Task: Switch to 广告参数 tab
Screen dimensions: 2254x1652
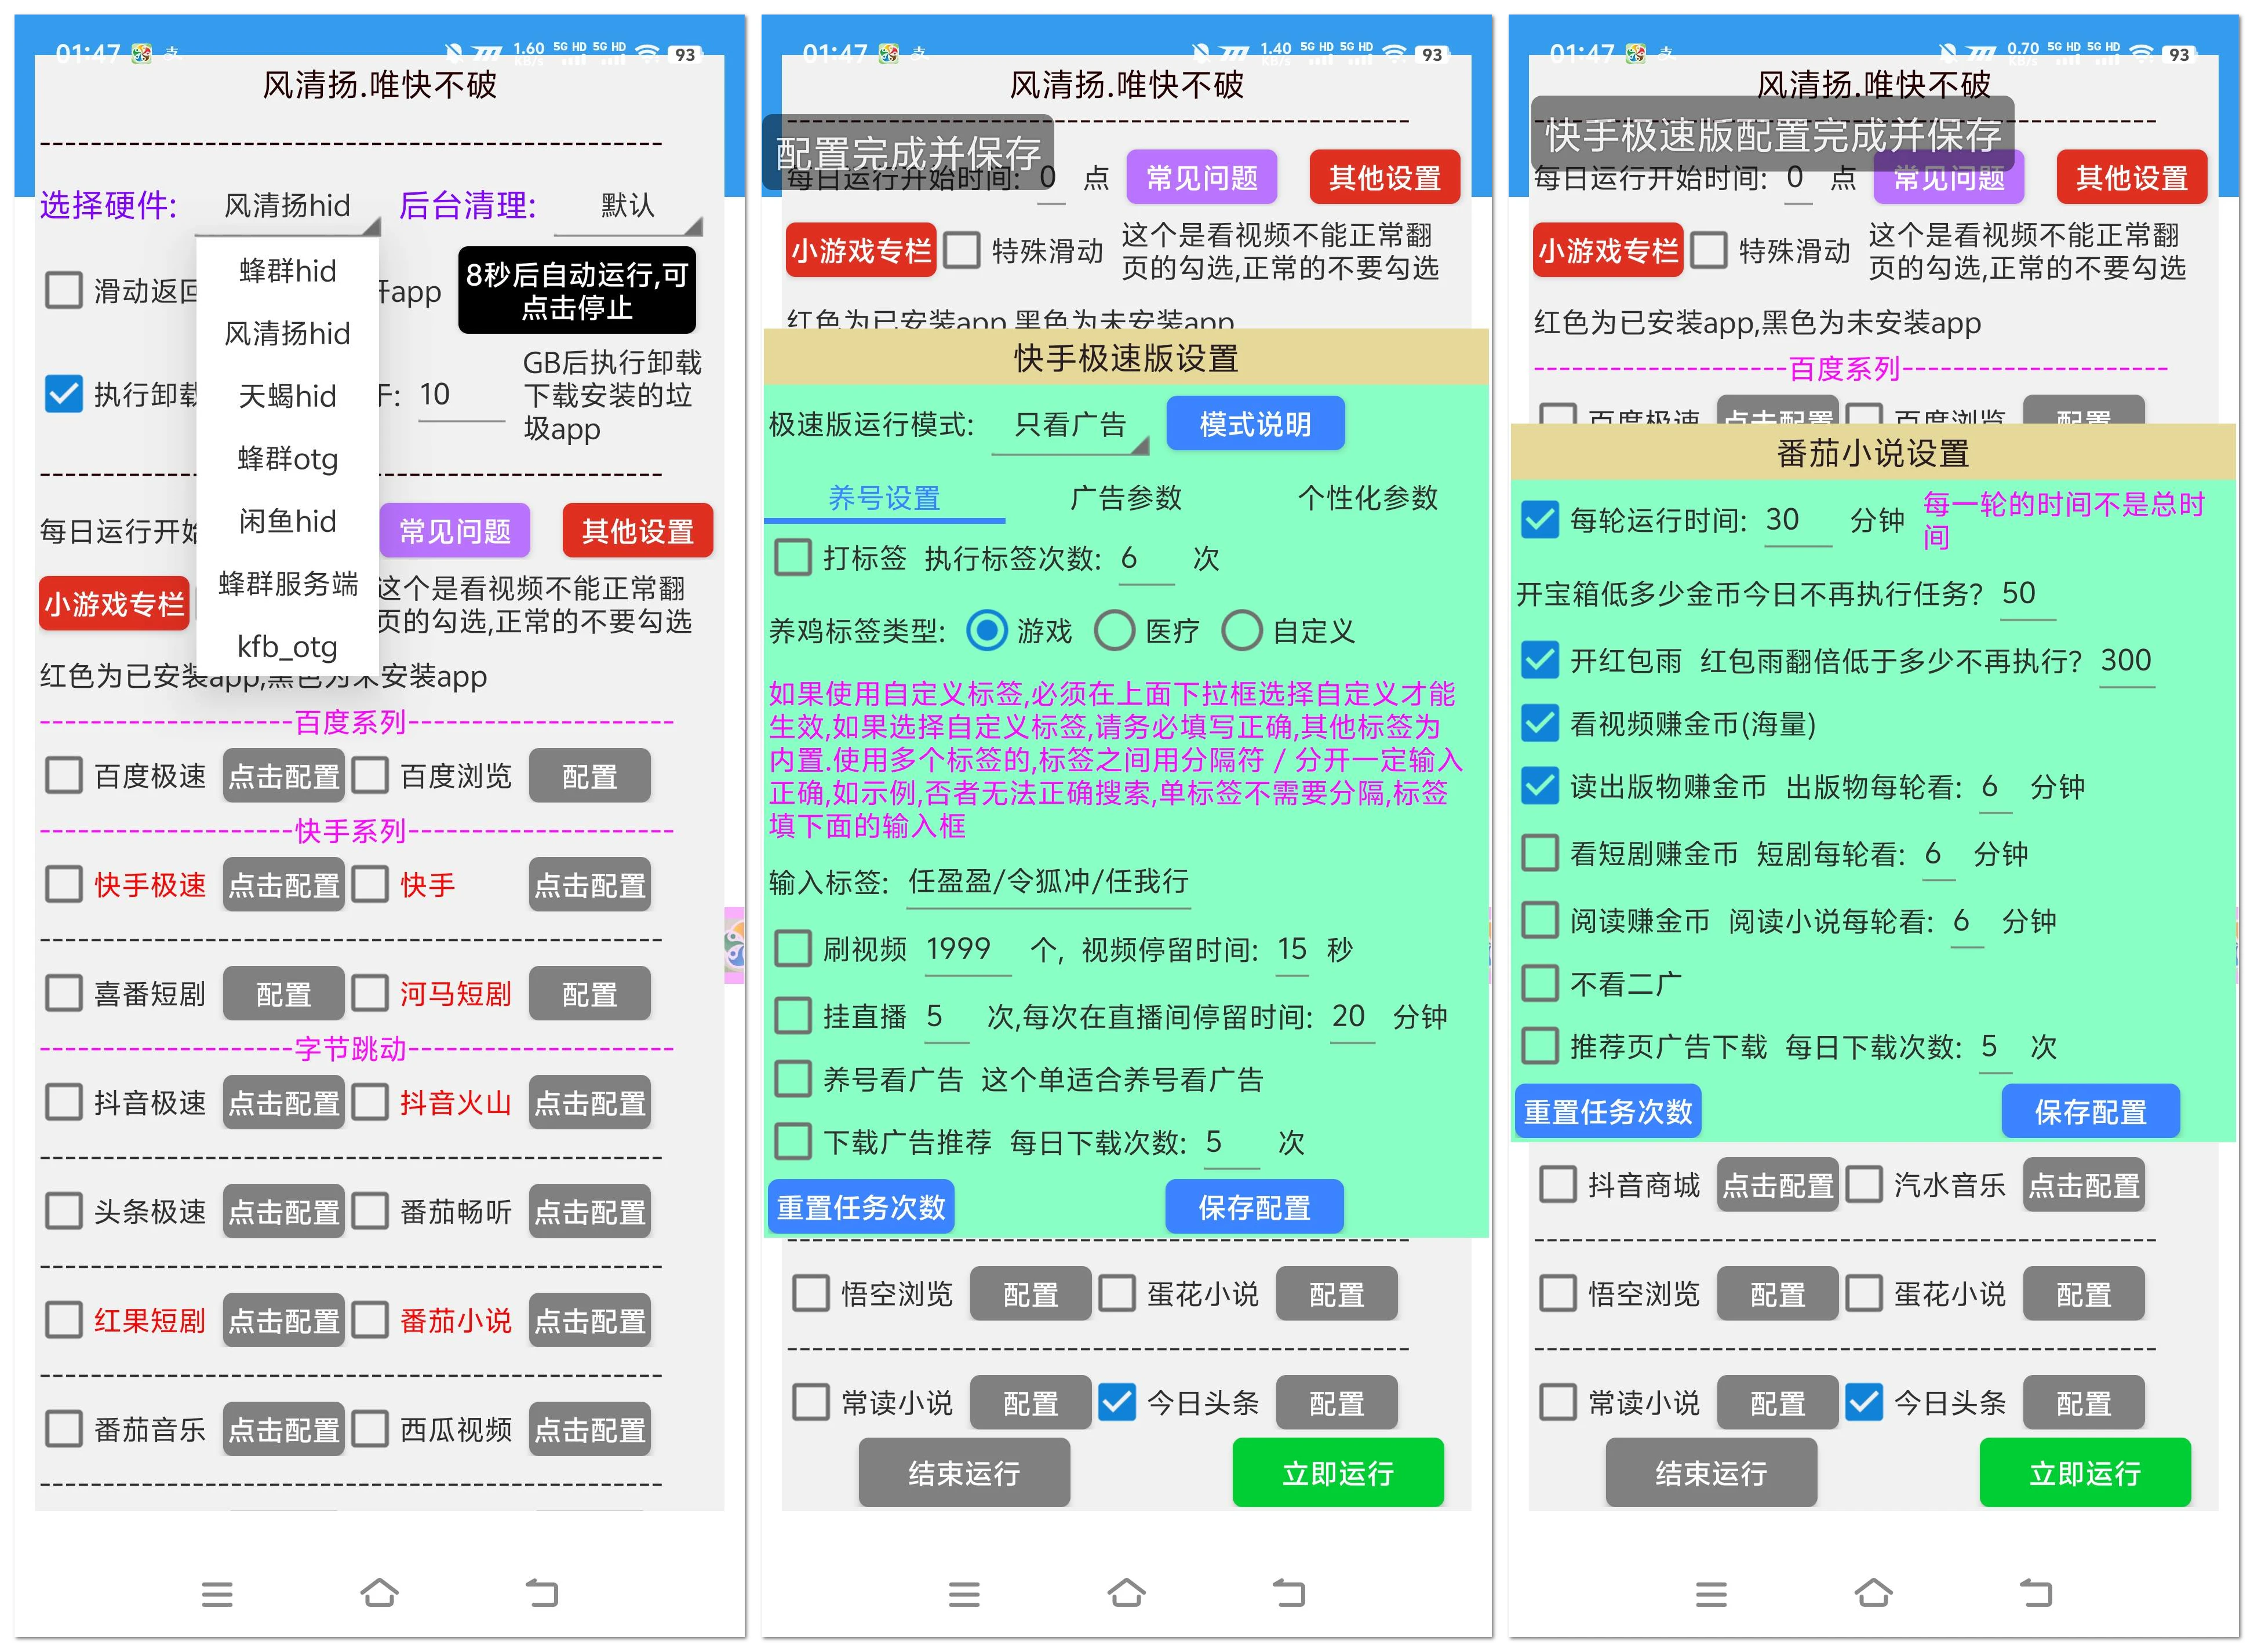Action: tap(1125, 497)
